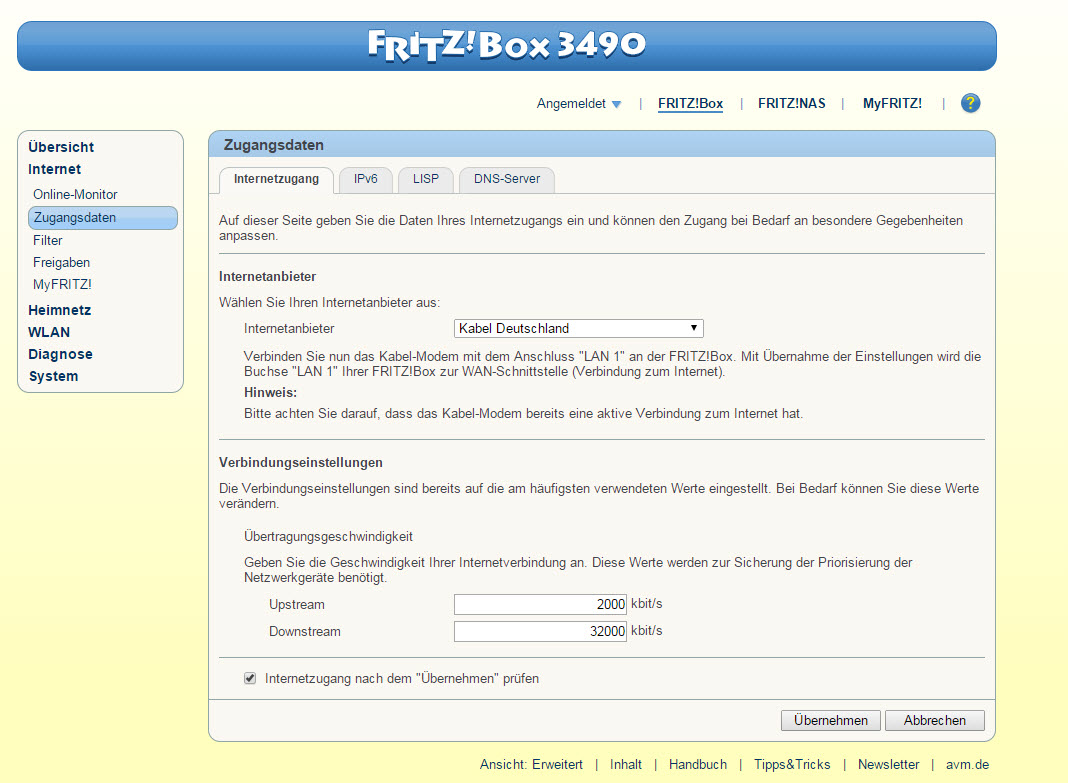The height and width of the screenshot is (783, 1068).
Task: Expand WLAN in the sidebar
Action: [49, 332]
